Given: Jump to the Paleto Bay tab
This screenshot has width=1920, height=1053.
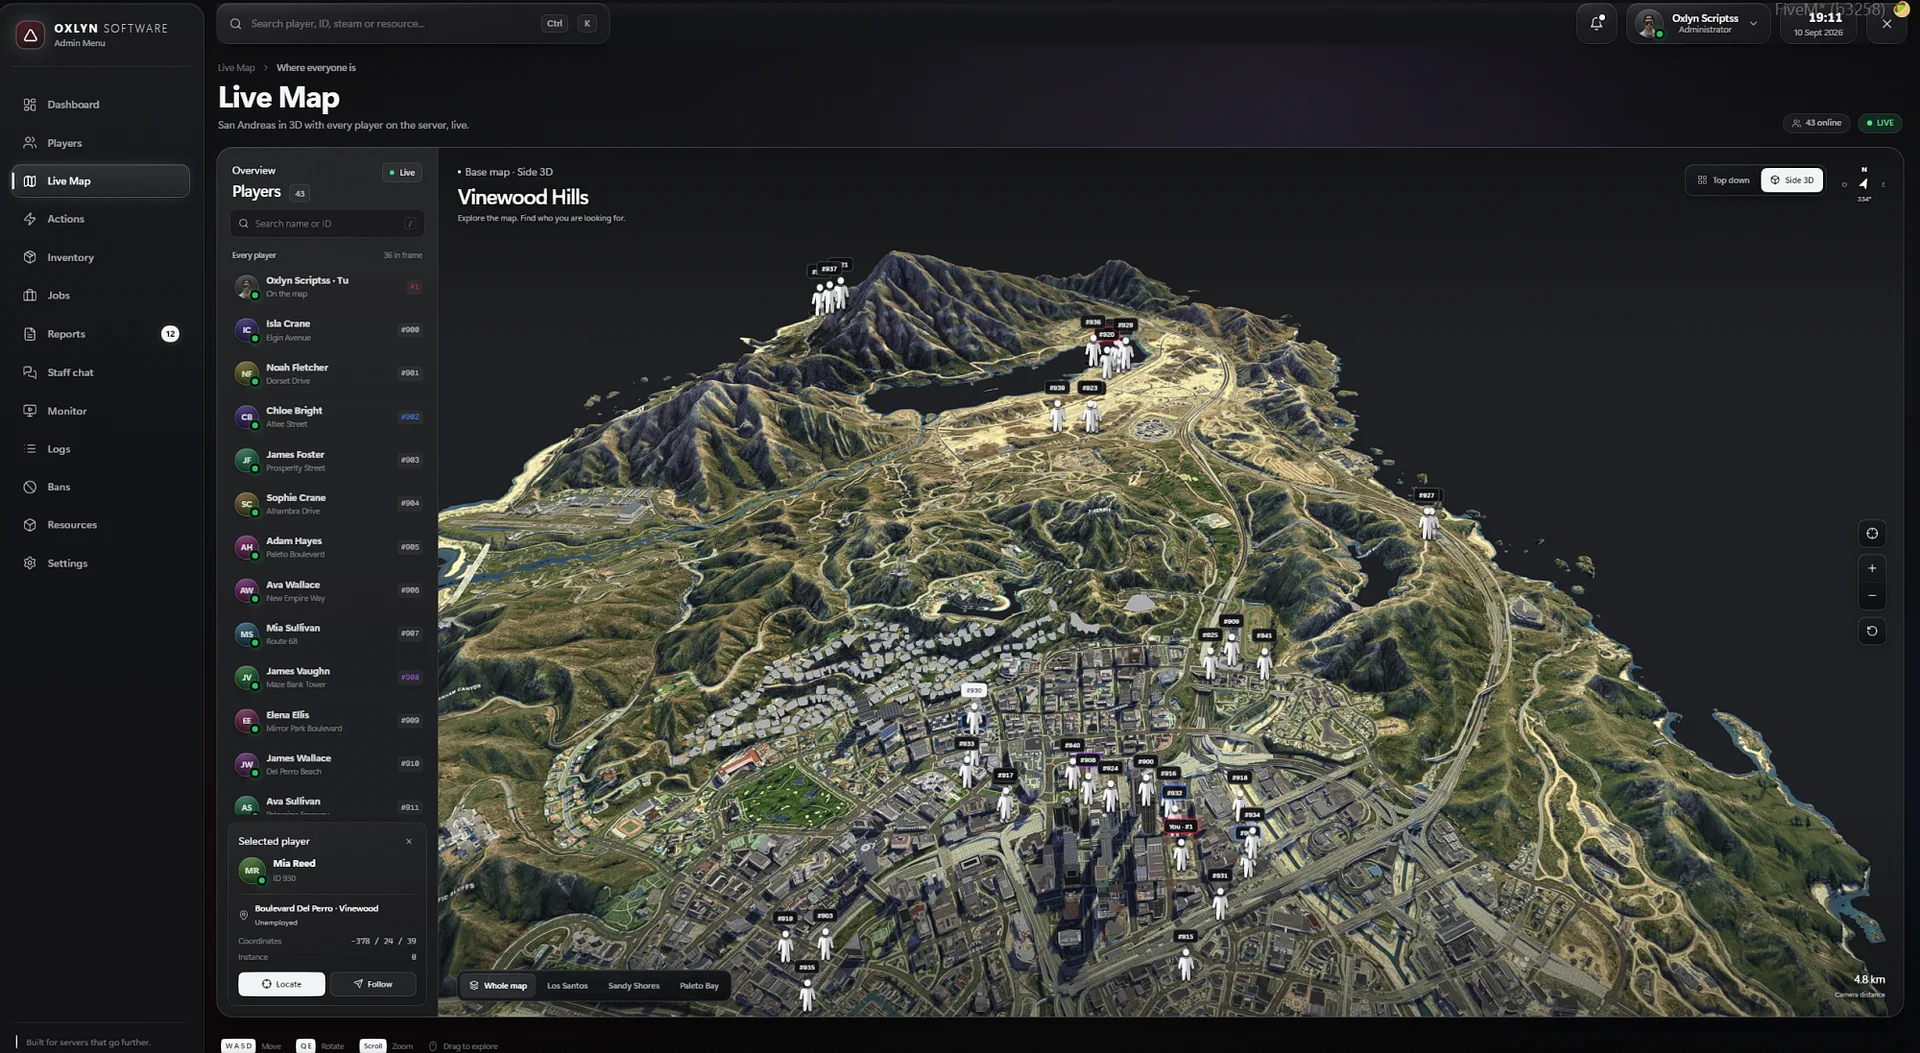Looking at the screenshot, I should (x=699, y=986).
